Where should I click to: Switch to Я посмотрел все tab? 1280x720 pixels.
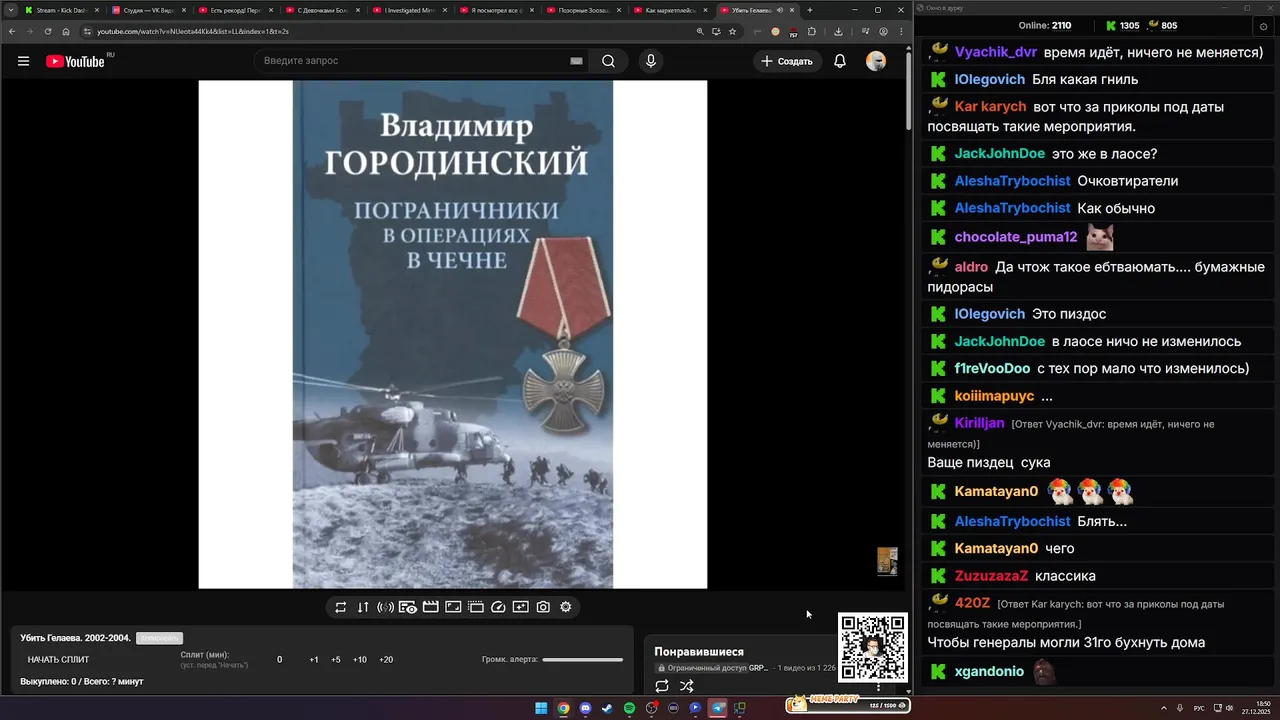494,10
